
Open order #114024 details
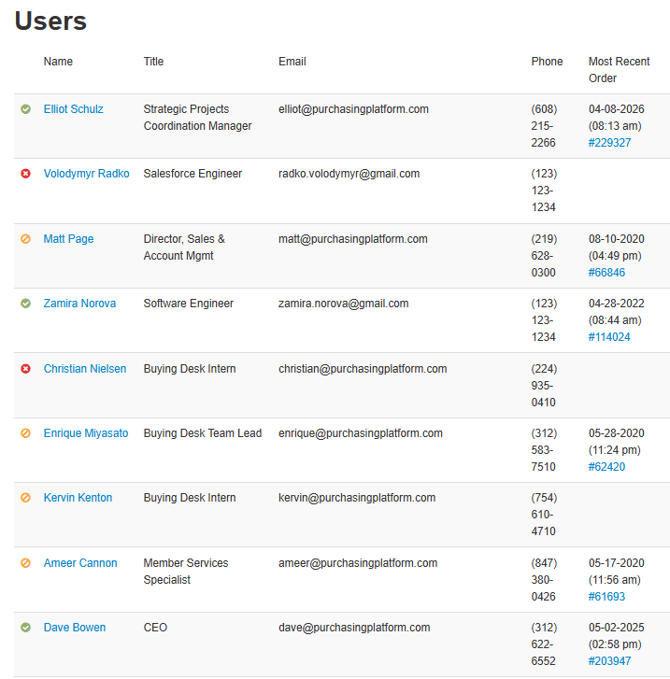point(609,337)
